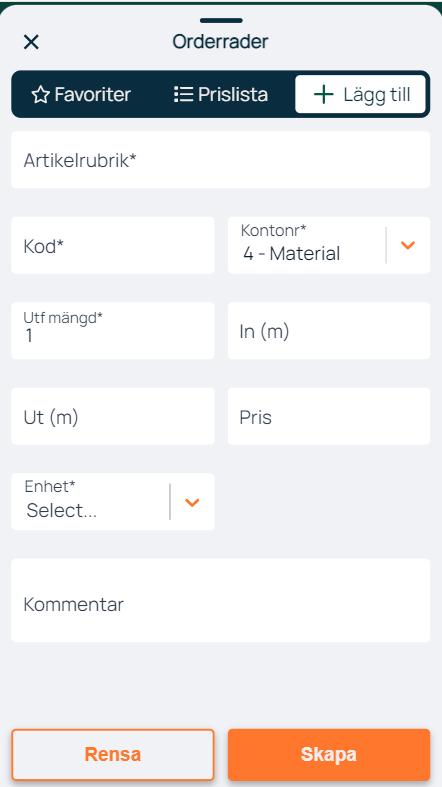Screen dimensions: 442x787
Task: Close the Orderrader panel with X
Action: pyautogui.click(x=31, y=42)
